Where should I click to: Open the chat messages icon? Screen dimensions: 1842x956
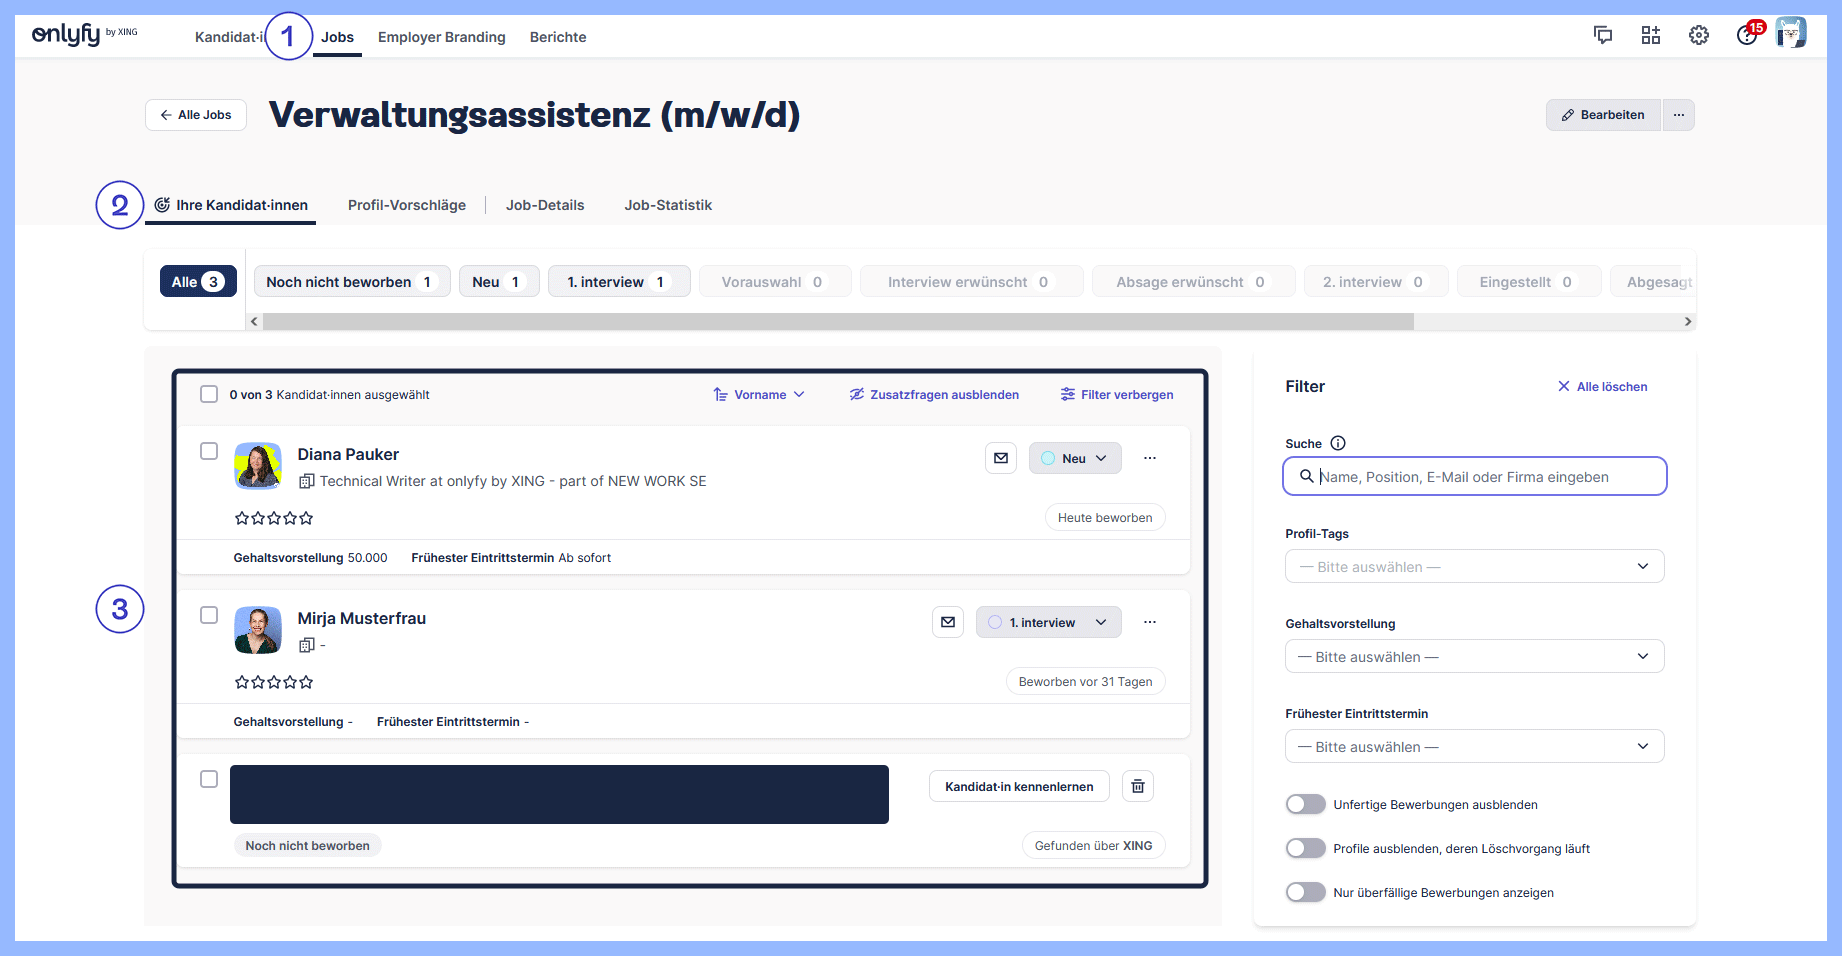point(1603,36)
